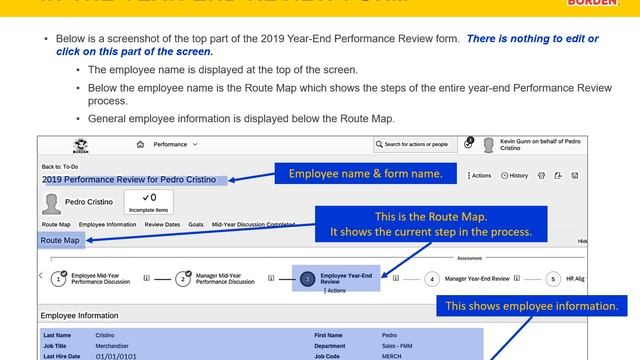Click the clock icon next to History
This screenshot has height=360, width=640.
point(504,176)
